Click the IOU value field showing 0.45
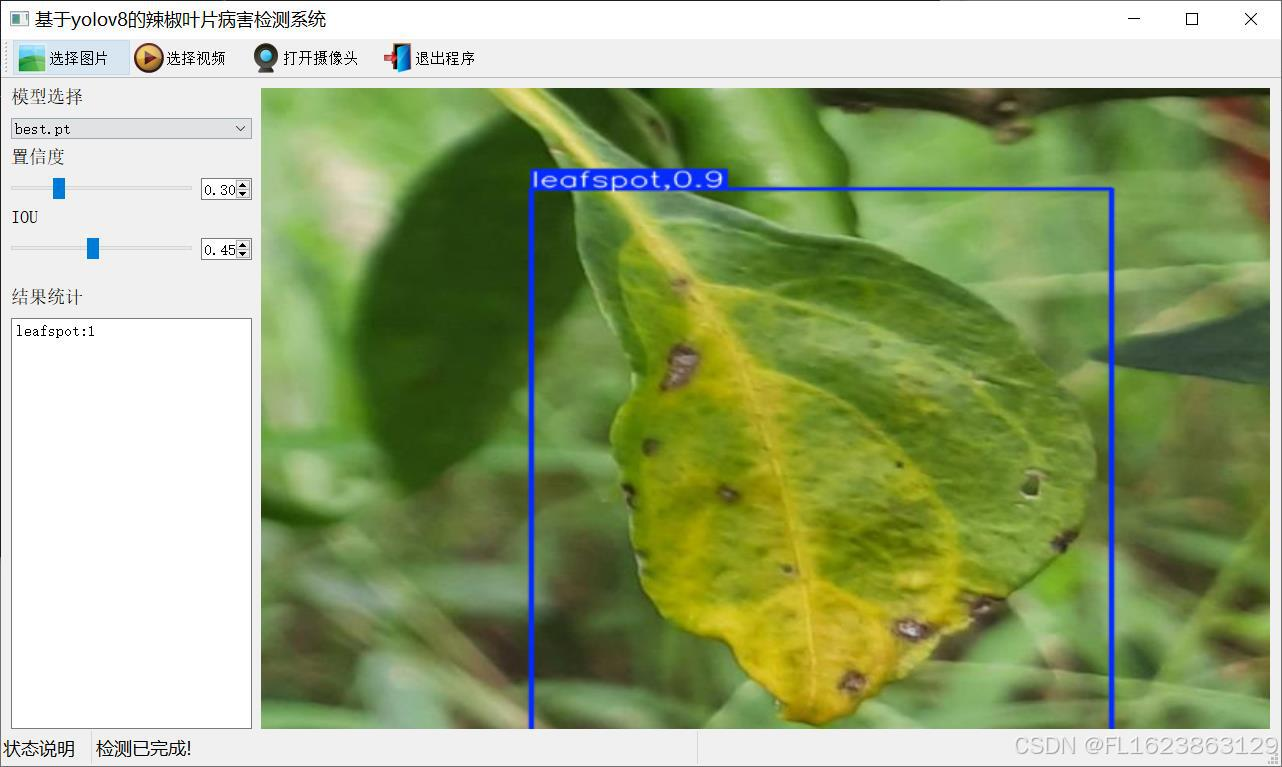The height and width of the screenshot is (767, 1282). coord(219,249)
